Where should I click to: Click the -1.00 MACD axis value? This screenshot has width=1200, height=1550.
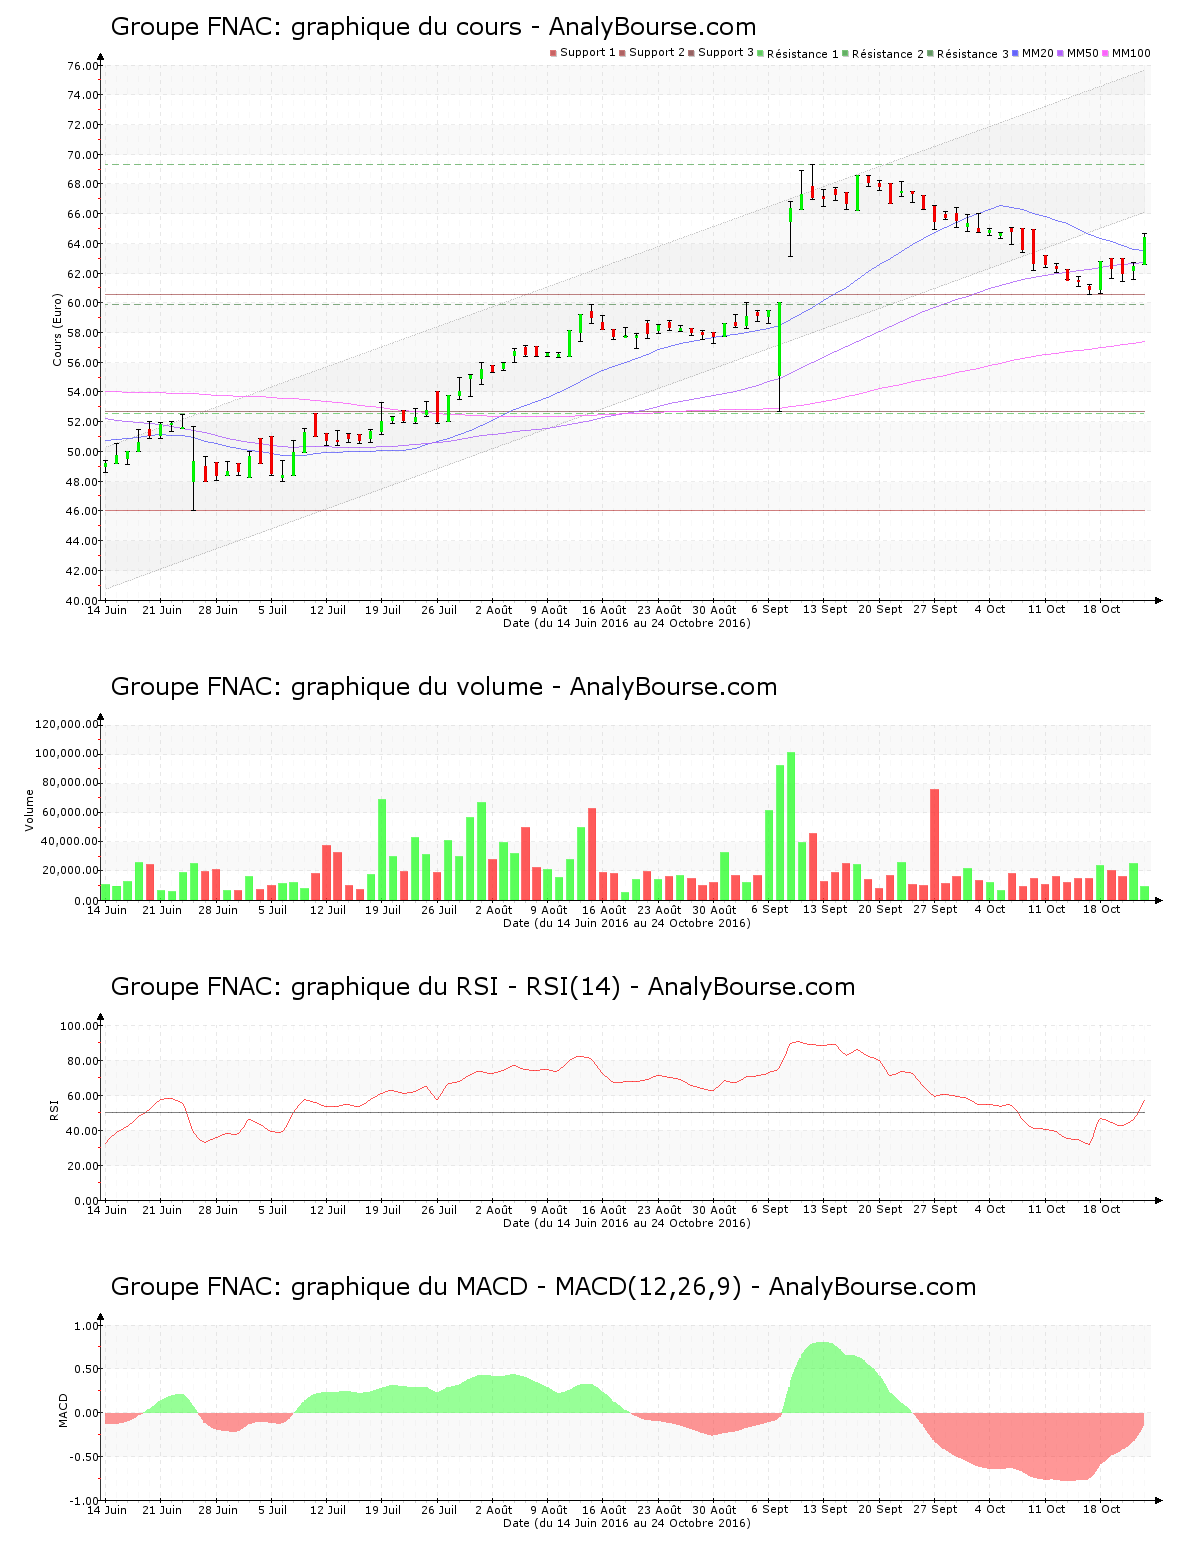pyautogui.click(x=84, y=1501)
